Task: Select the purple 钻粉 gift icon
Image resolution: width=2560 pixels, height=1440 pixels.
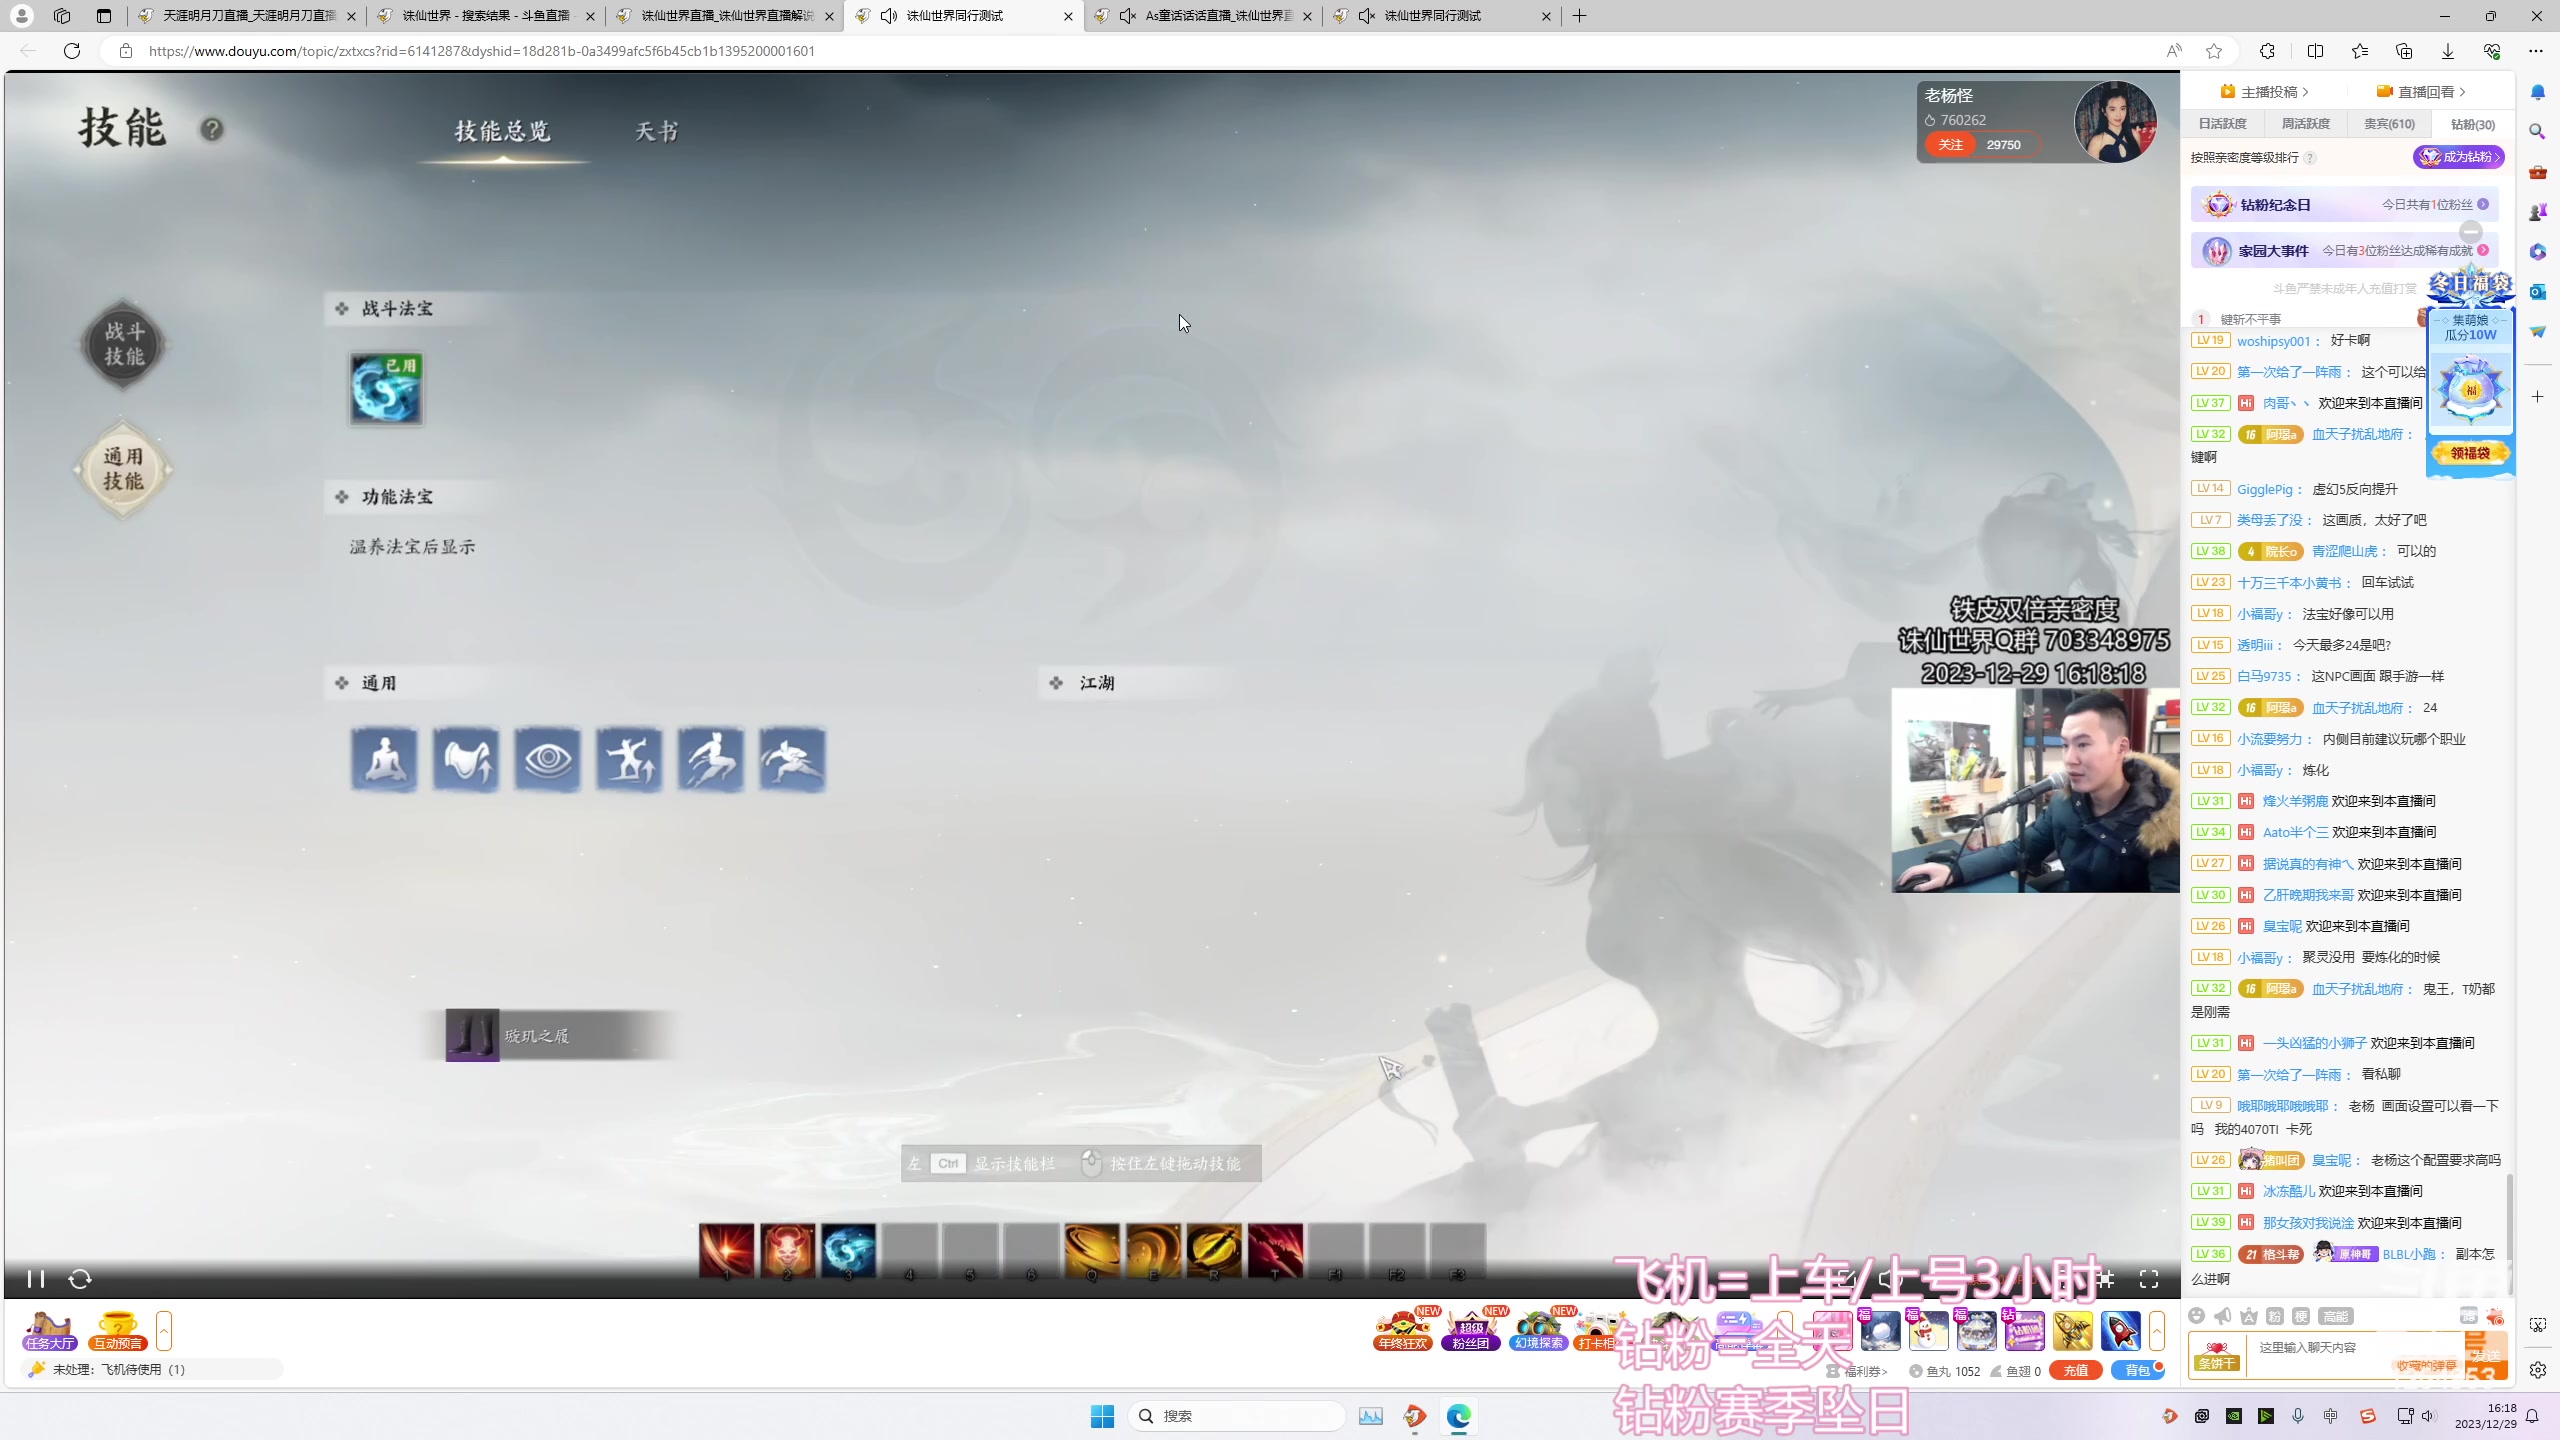Action: (x=2024, y=1331)
